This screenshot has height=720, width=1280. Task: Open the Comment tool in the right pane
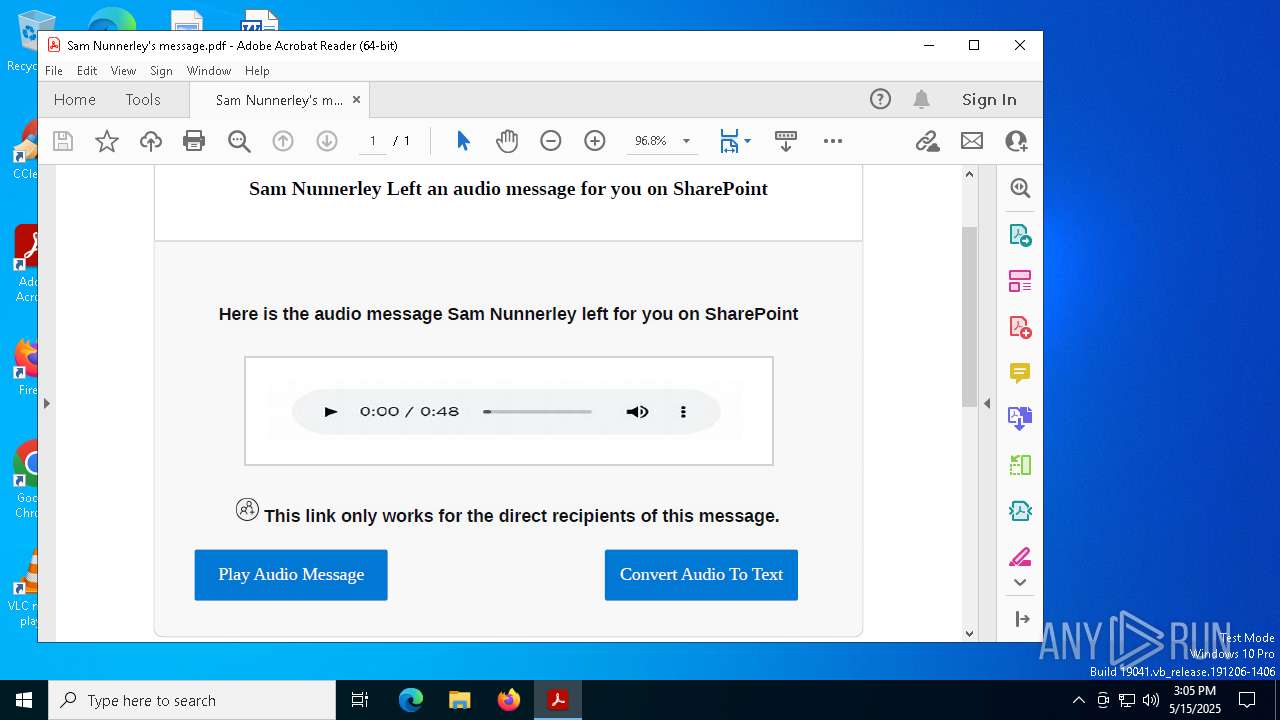click(1020, 373)
